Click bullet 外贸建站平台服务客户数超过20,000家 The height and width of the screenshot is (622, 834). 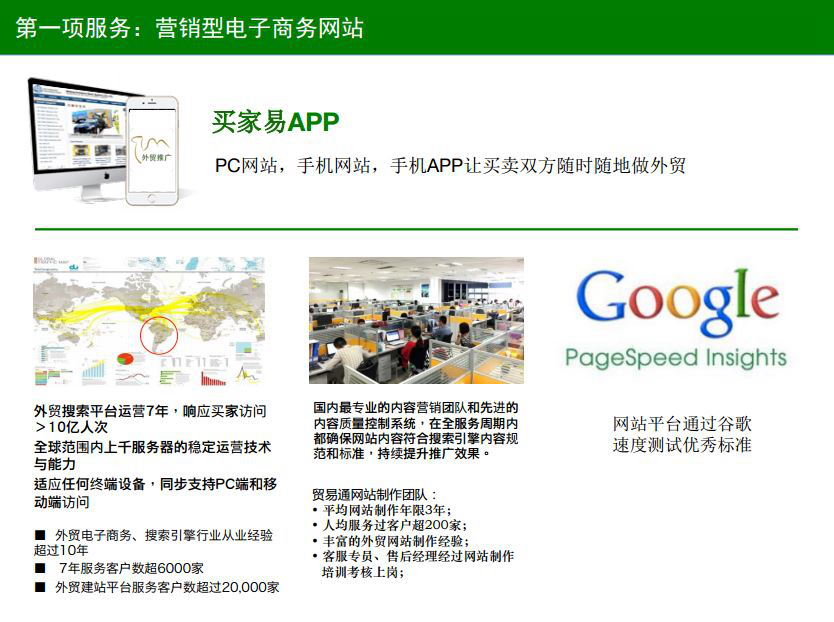point(167,587)
